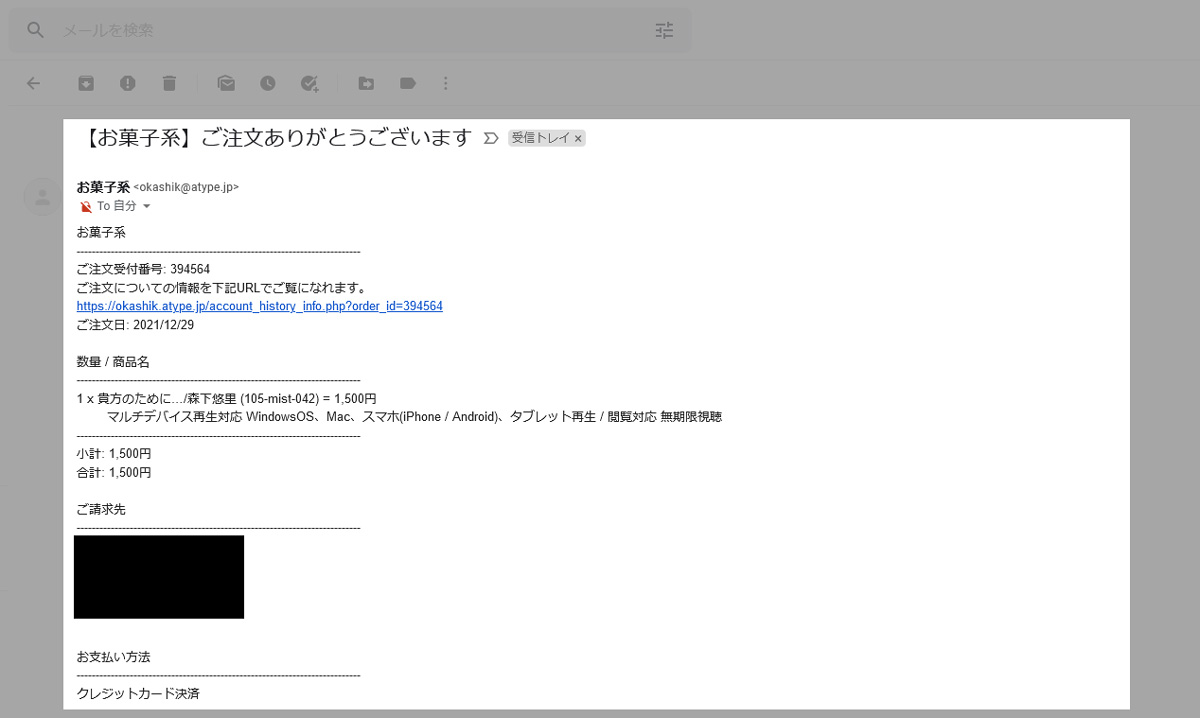This screenshot has height=718, width=1200.
Task: Add this email to Tasks
Action: (x=310, y=84)
